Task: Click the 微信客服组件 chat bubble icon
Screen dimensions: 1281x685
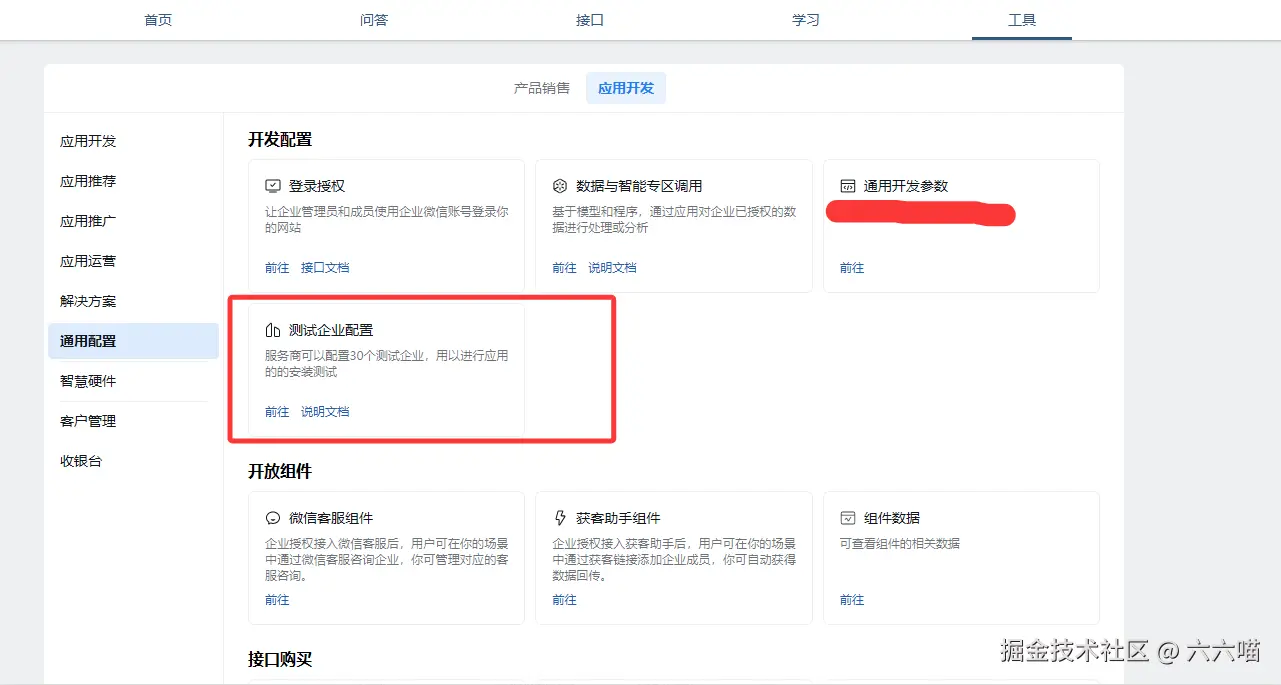Action: pos(273,518)
